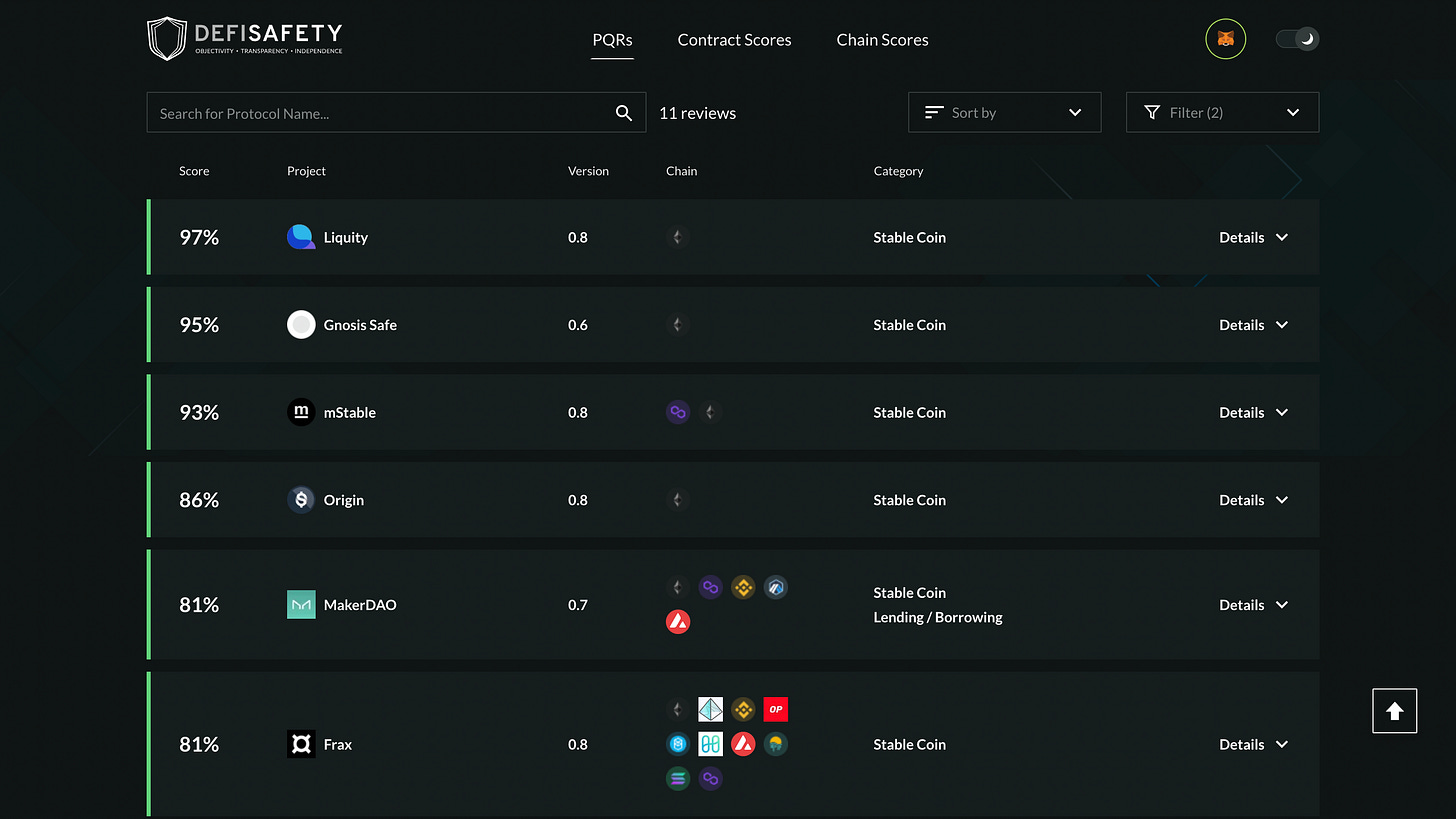Click Arbitrum chain icon in MakerDAO row
Image resolution: width=1456 pixels, height=819 pixels.
click(776, 587)
